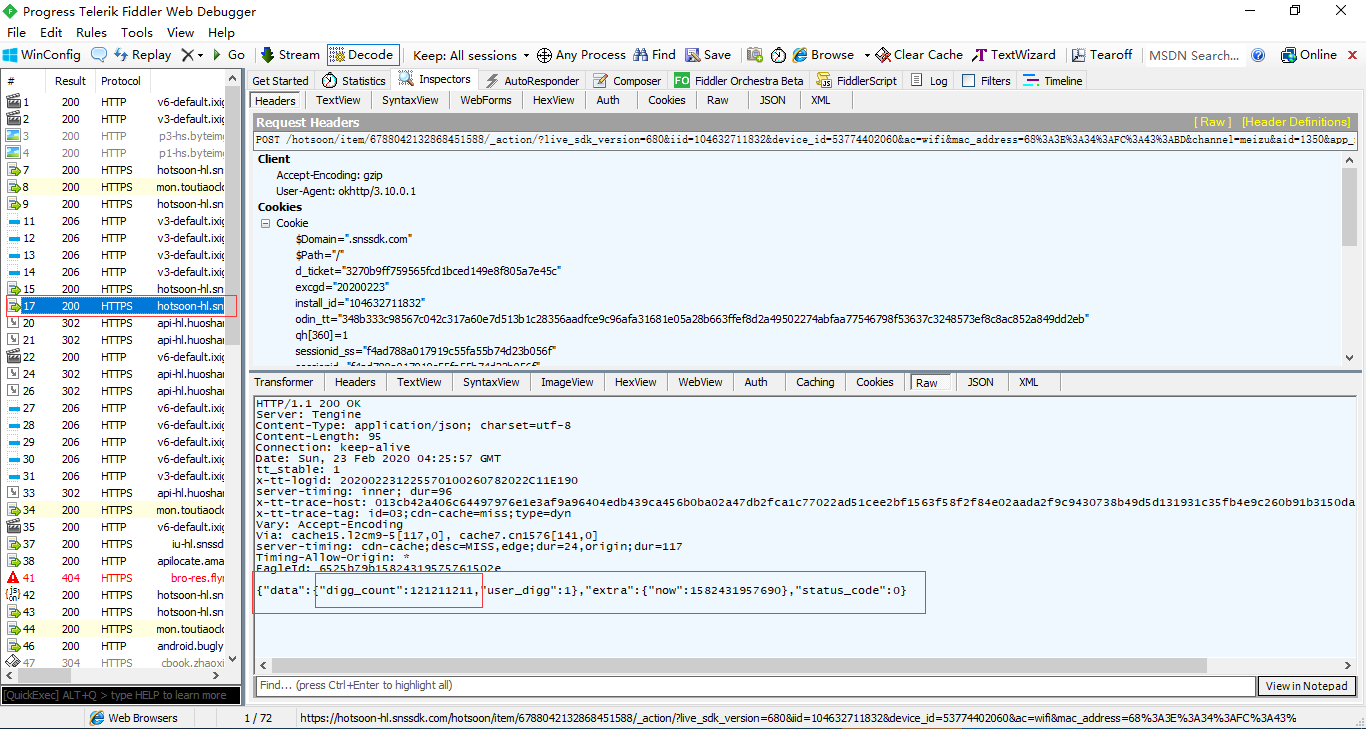This screenshot has height=729, width=1366.
Task: Open the Log tab
Action: 929,81
